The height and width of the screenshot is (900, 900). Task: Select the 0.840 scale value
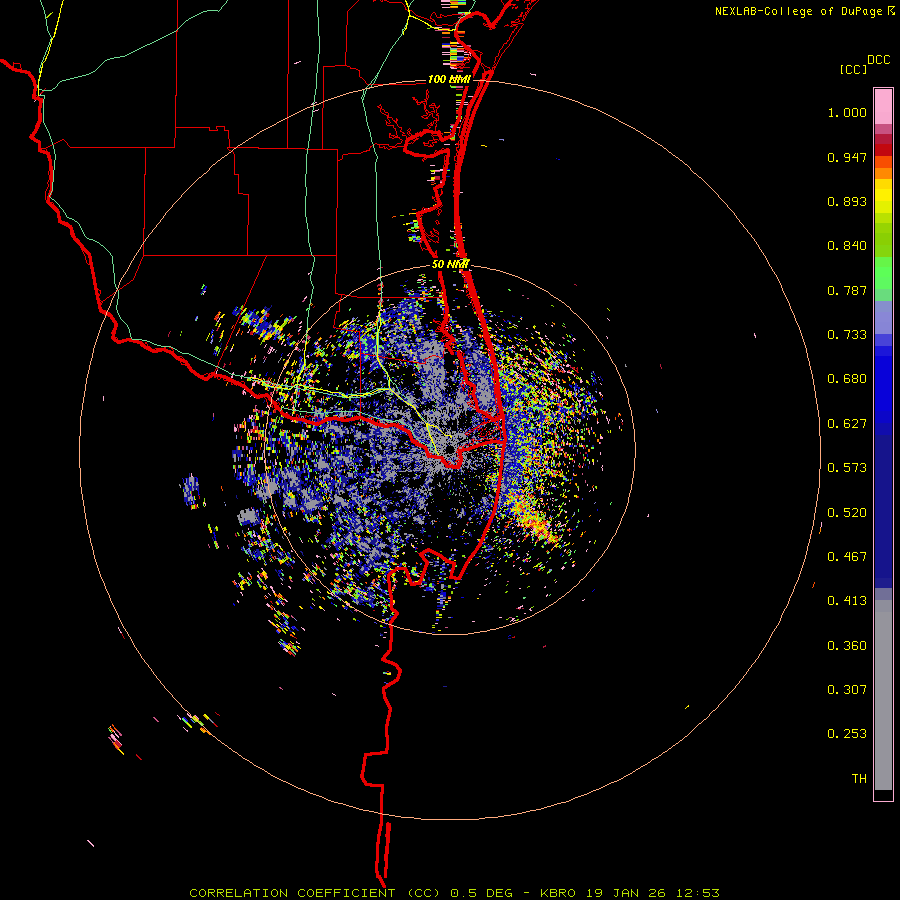[847, 246]
